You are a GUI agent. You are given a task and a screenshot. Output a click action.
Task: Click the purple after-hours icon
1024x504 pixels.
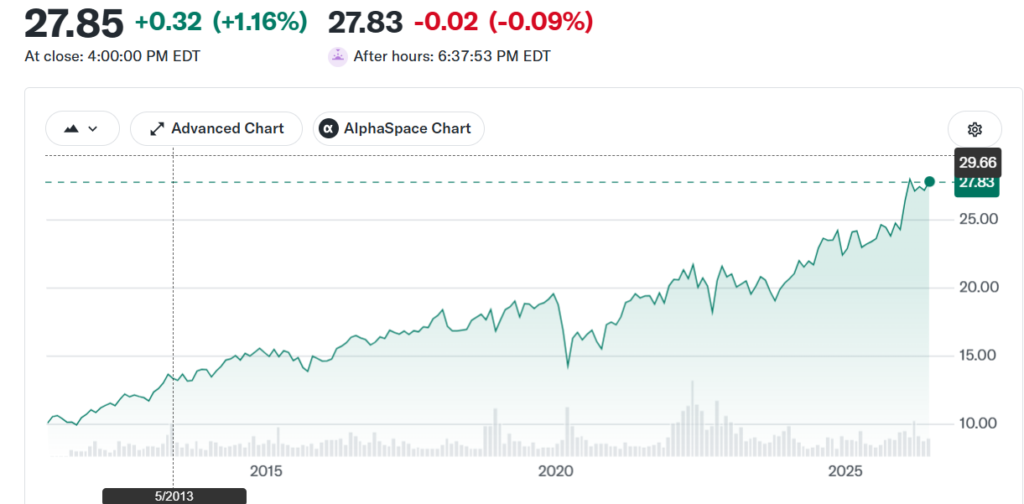(338, 56)
